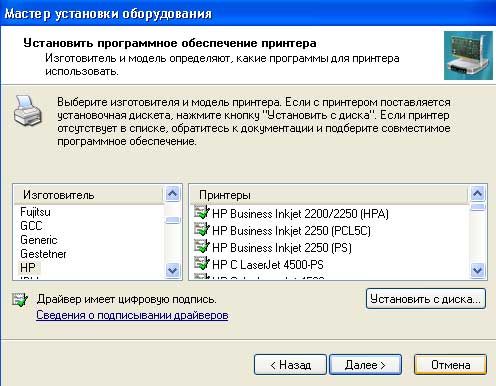This screenshot has width=496, height=386.
Task: Click the printer icon beside the instructions
Action: pos(28,110)
